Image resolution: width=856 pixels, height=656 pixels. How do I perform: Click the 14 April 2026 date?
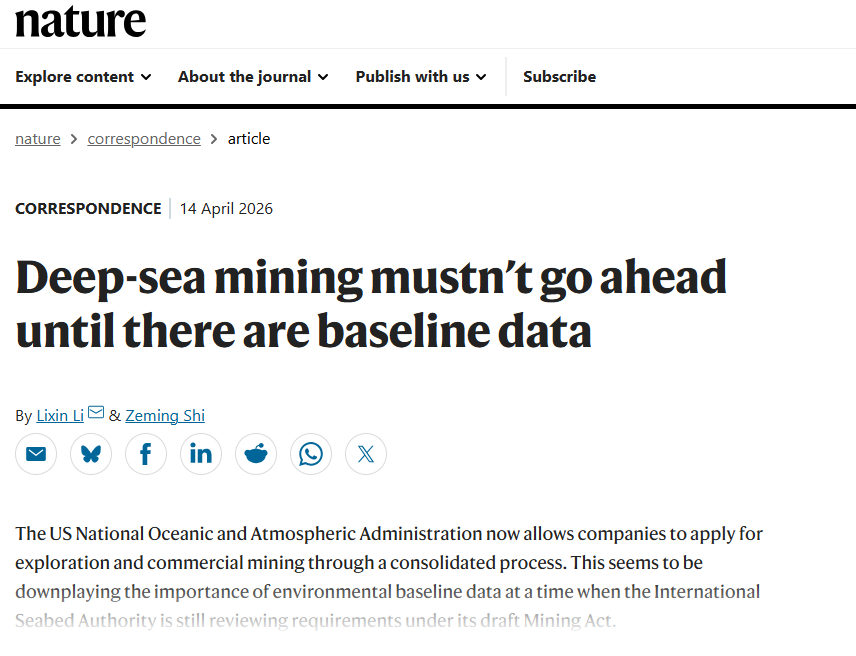pyautogui.click(x=226, y=209)
